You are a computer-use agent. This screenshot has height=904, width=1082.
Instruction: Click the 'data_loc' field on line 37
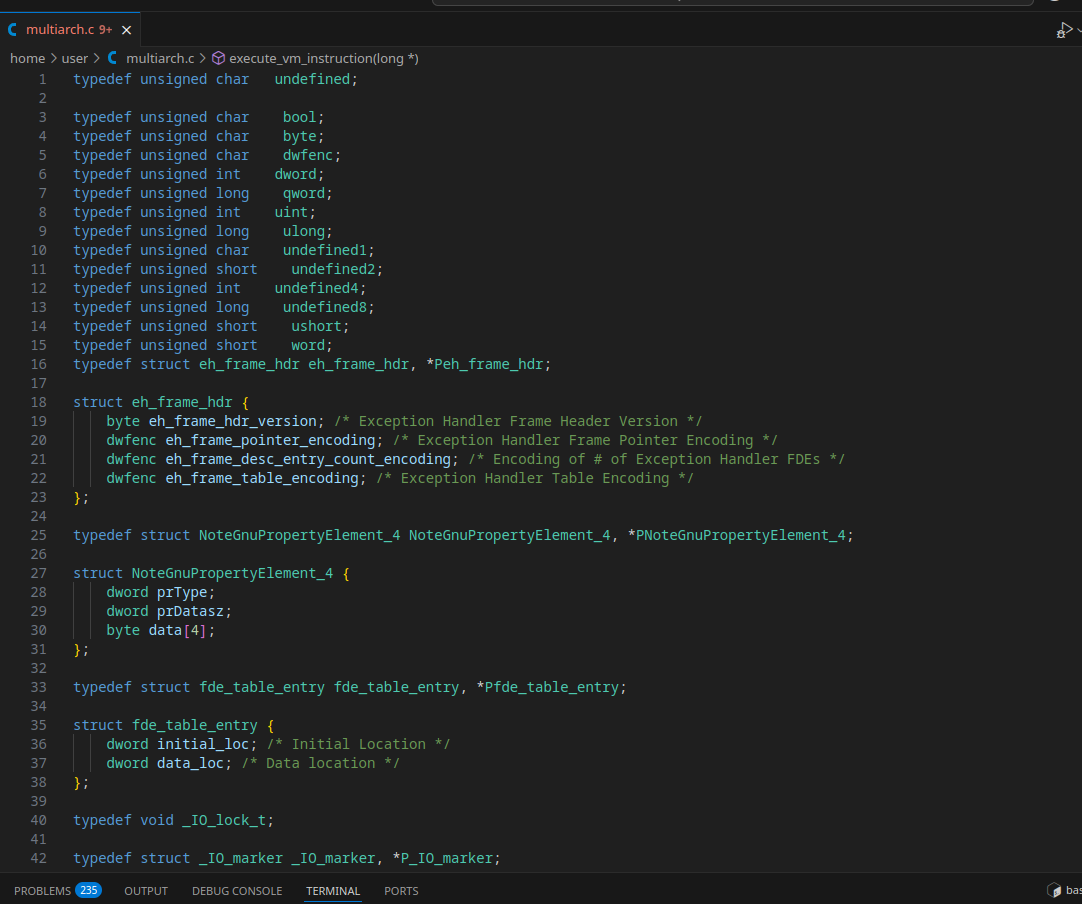click(190, 763)
